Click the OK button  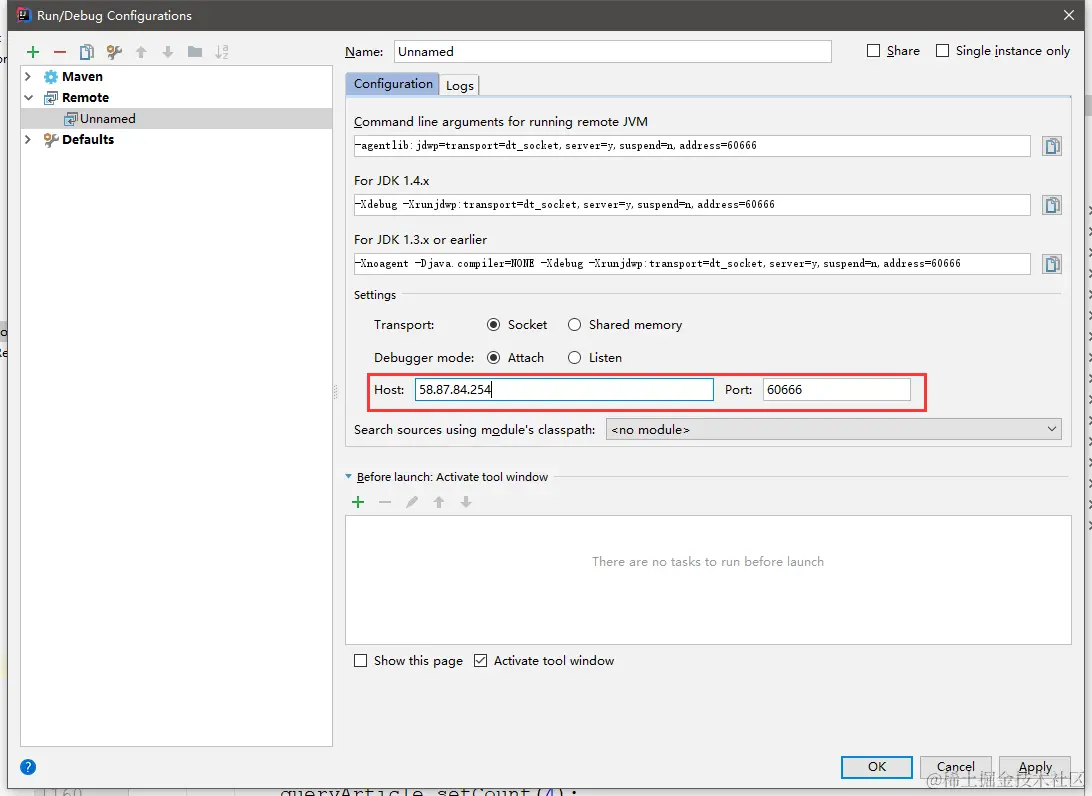coord(877,767)
